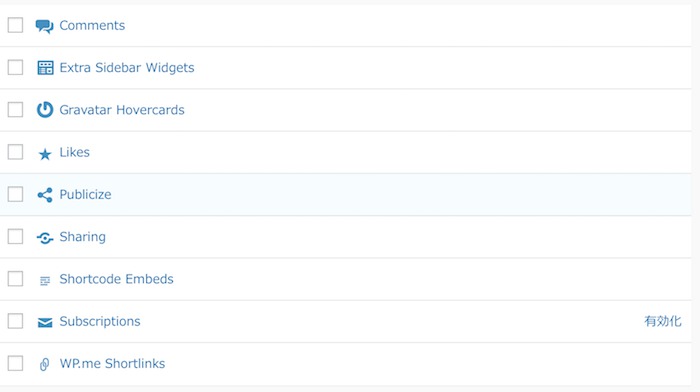Toggle the Publicize checkbox
This screenshot has width=700, height=392.
pyautogui.click(x=15, y=194)
